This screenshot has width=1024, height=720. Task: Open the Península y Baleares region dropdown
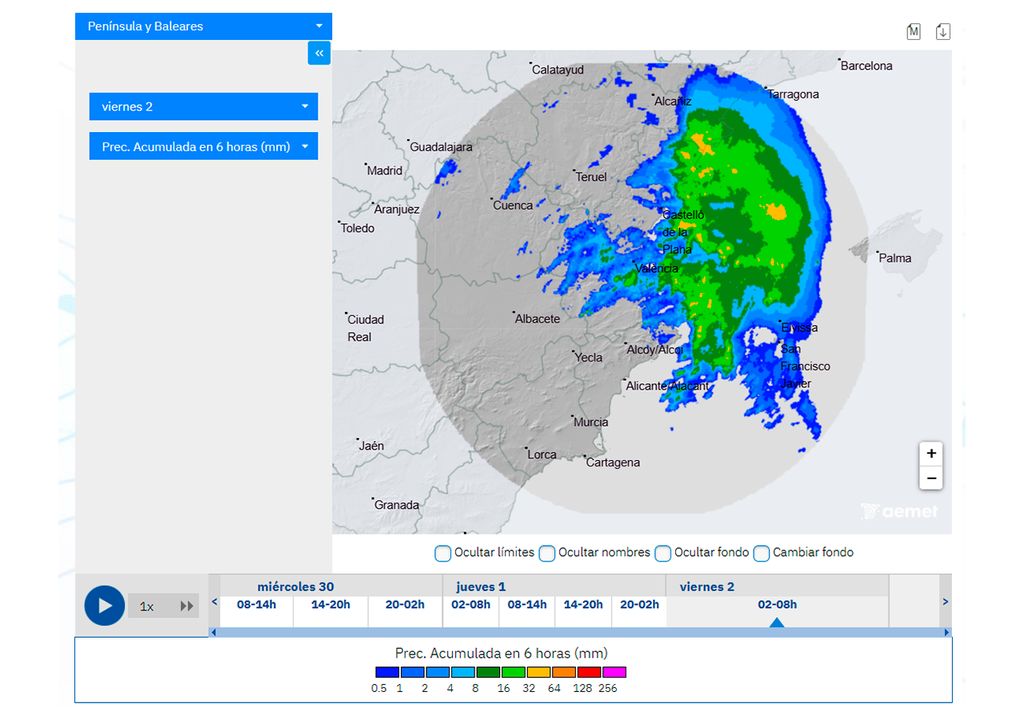pyautogui.click(x=203, y=26)
